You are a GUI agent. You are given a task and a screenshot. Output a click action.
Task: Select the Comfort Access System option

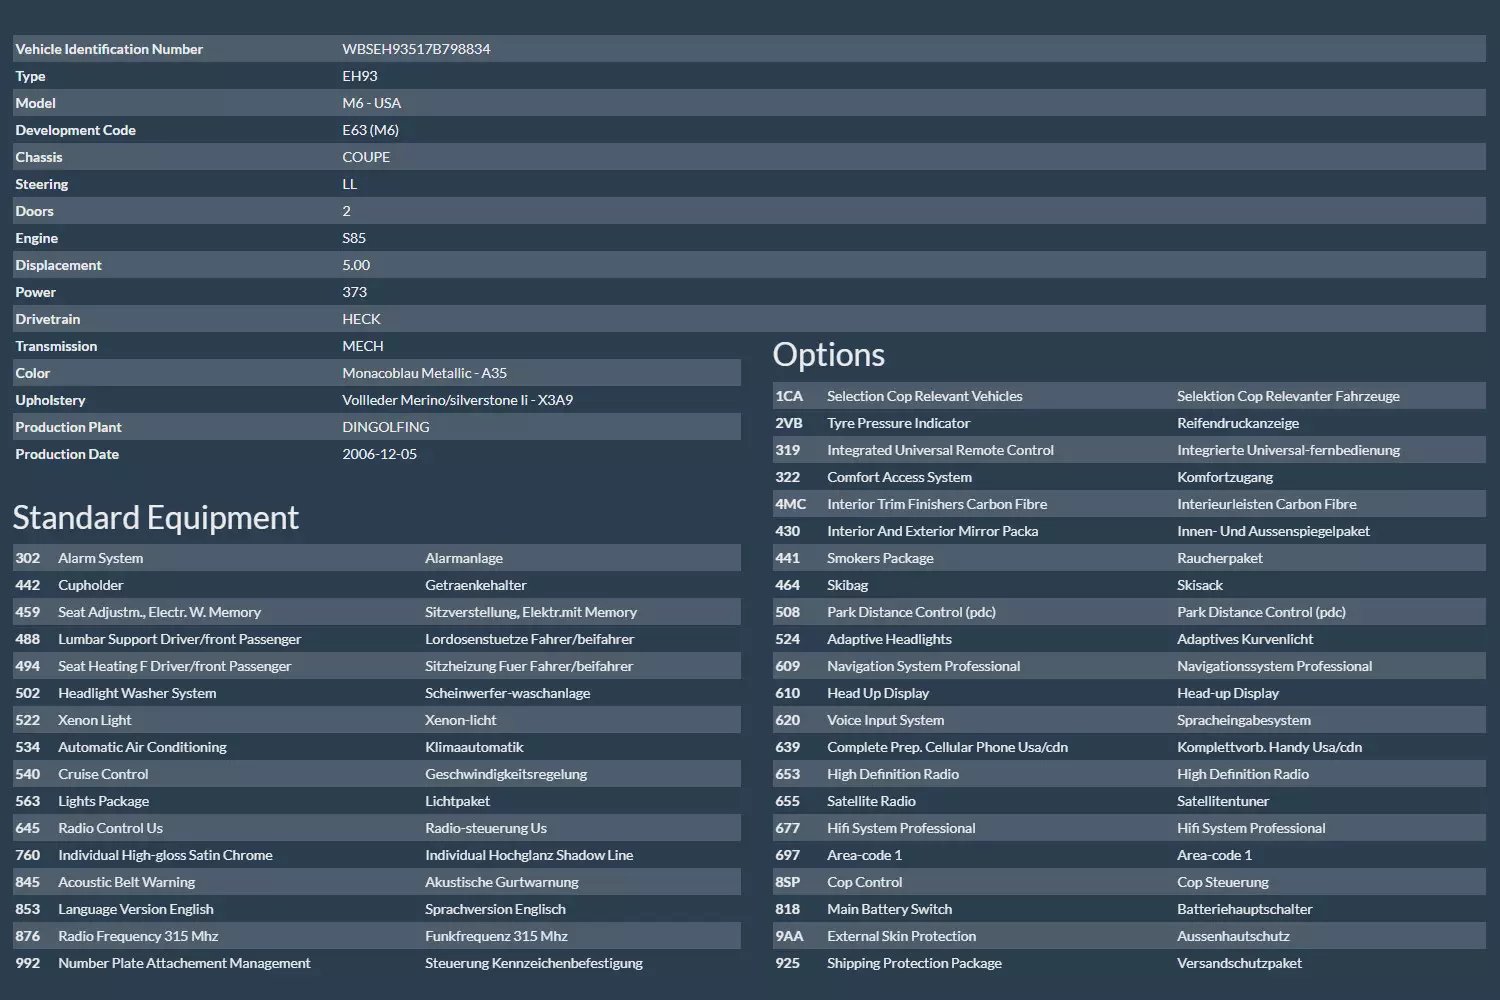[x=898, y=477]
